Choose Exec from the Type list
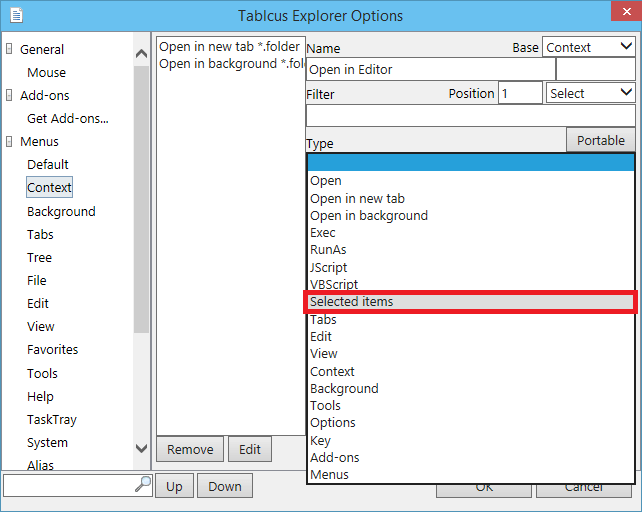Screen dimensions: 642x512 [471, 233]
